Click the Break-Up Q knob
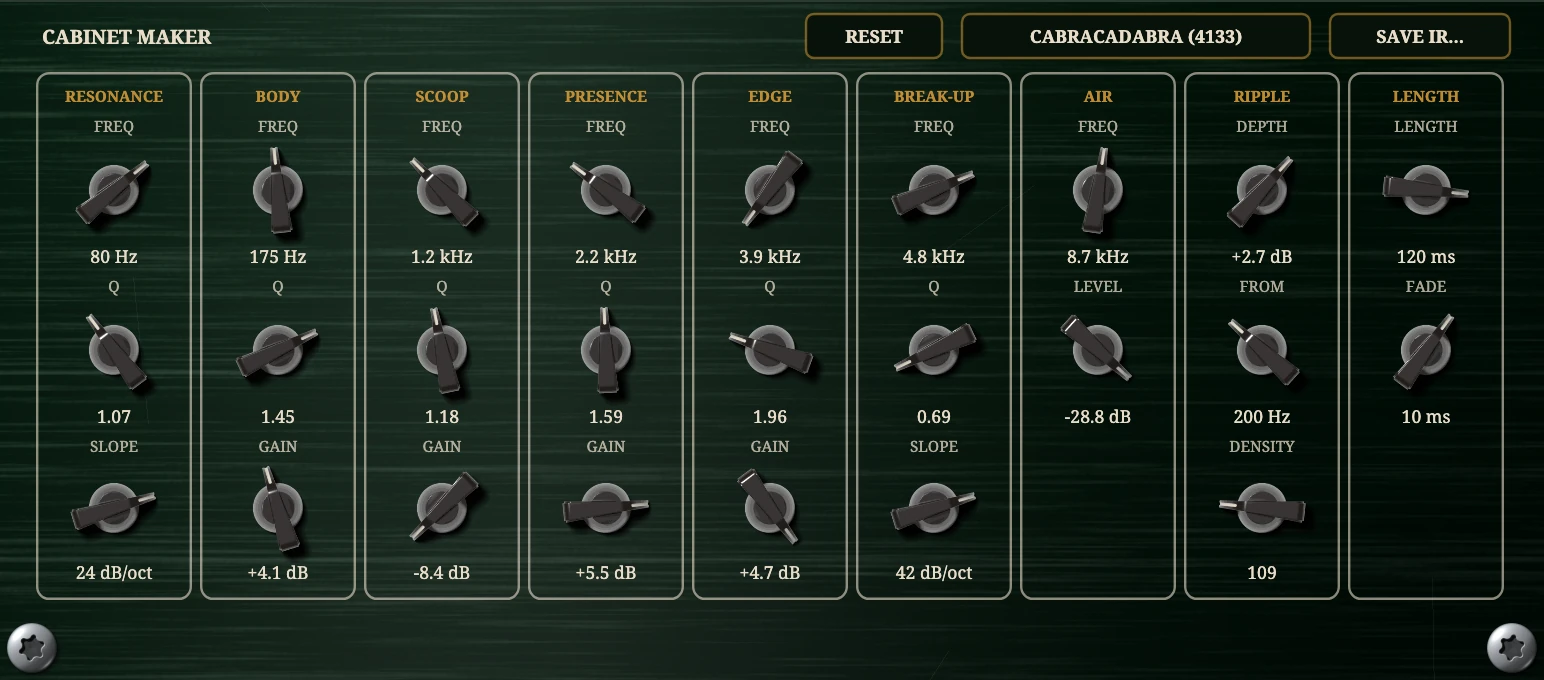Screen dimensions: 1544x680 933,349
